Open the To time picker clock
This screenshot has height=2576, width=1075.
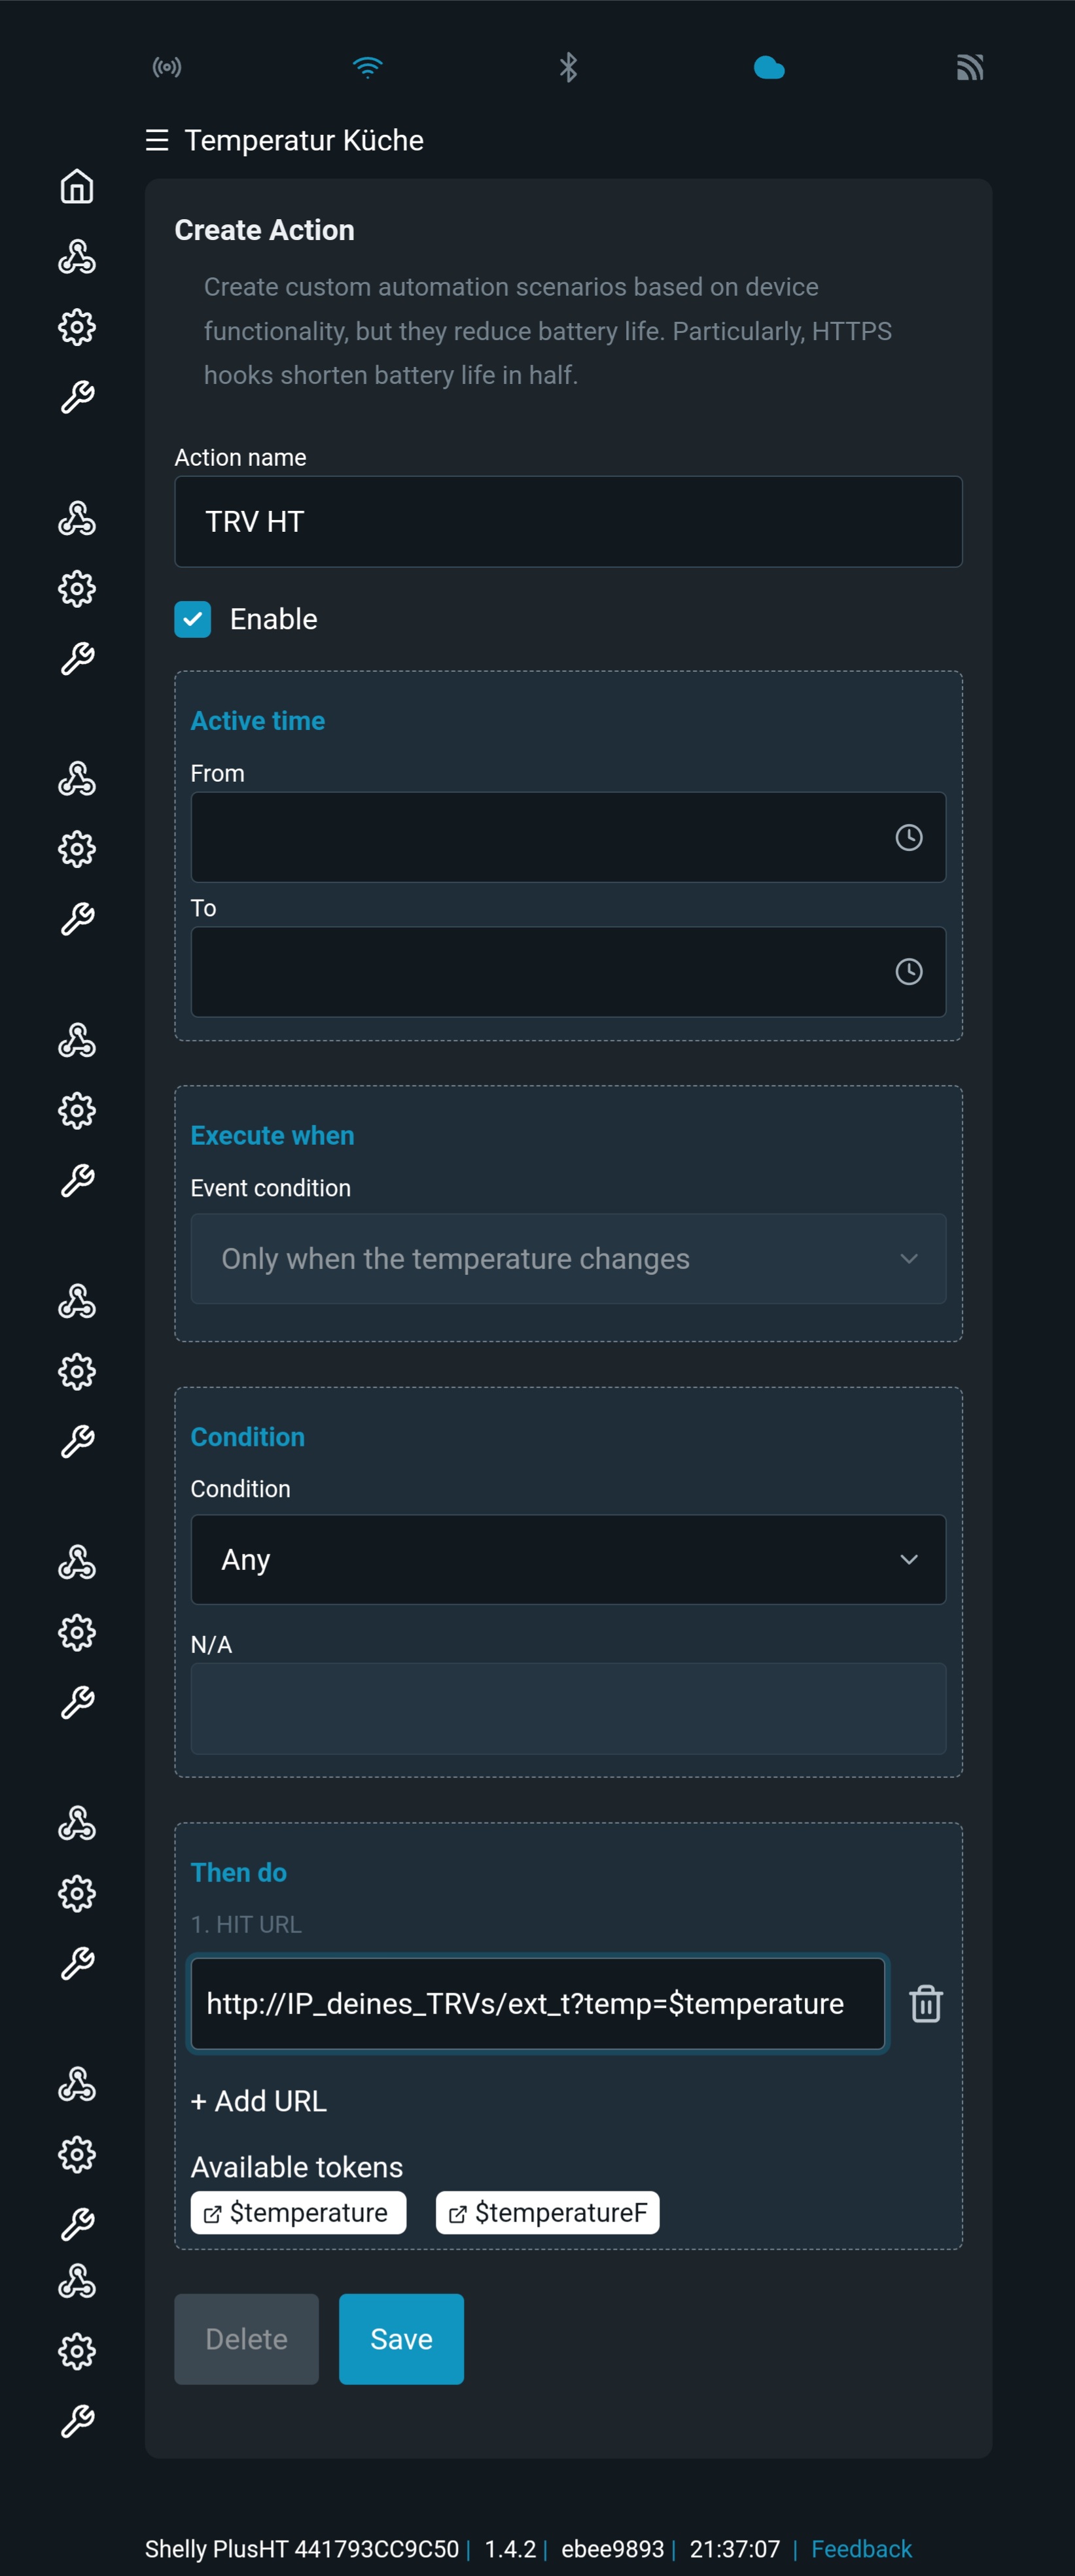pos(908,971)
